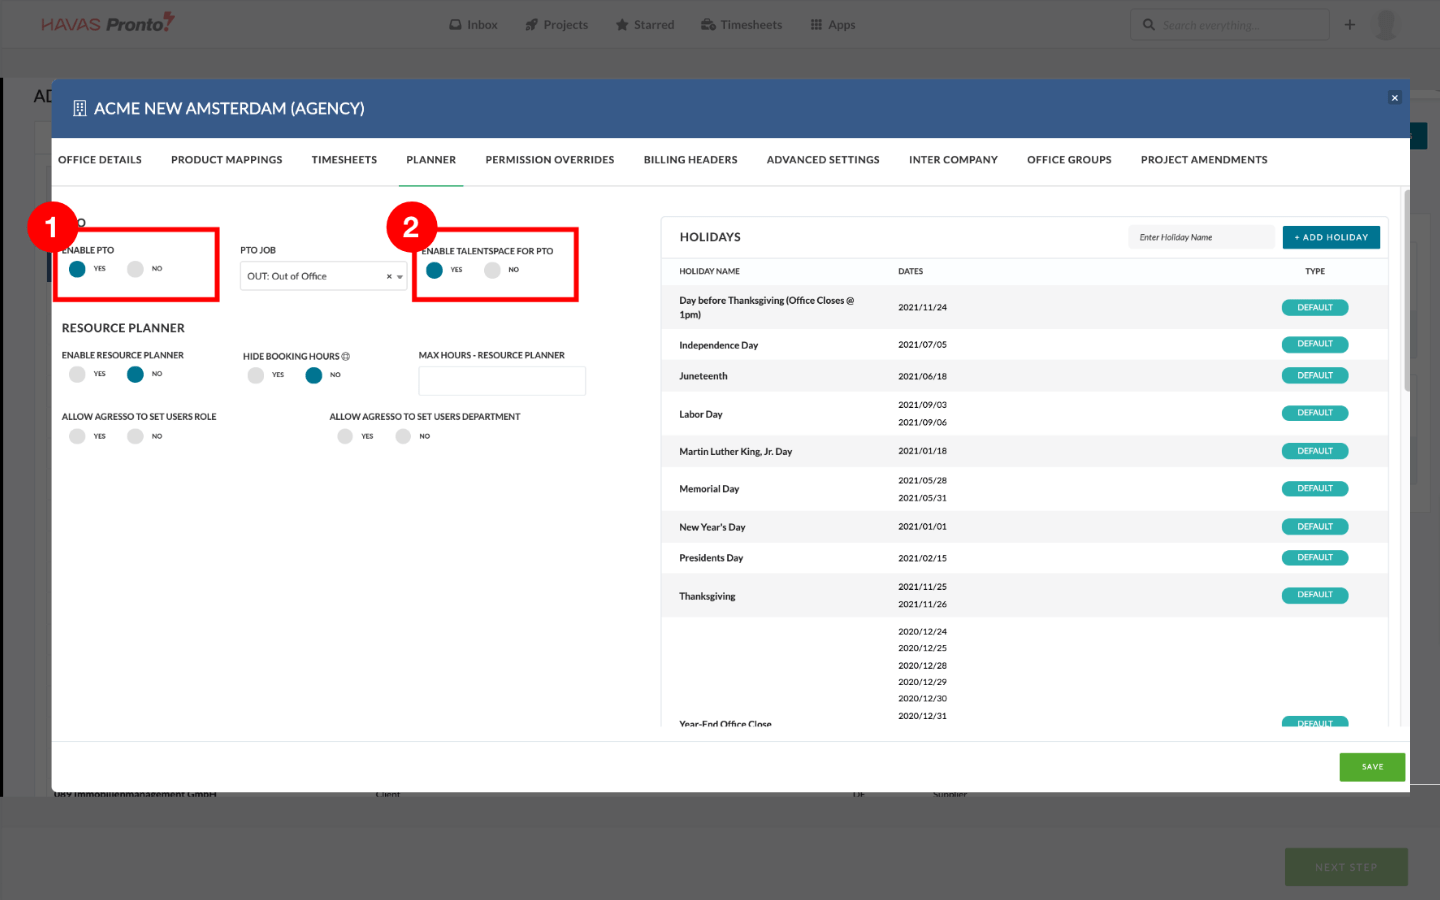Viewport: 1440px width, 900px height.
Task: Set Enable Talentspace for PTO to Yes
Action: 434,270
